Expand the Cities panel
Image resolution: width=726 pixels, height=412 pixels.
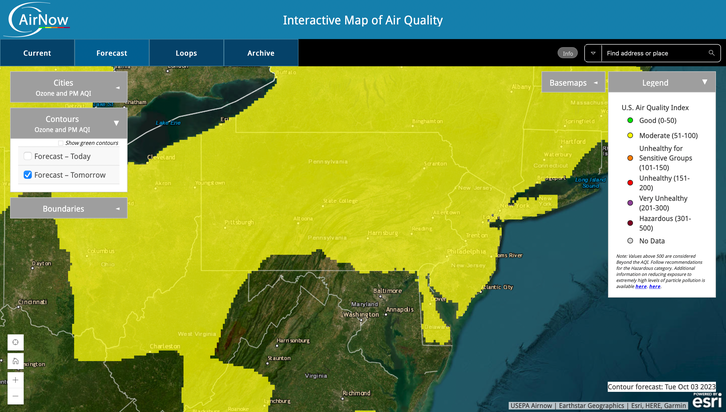point(118,87)
